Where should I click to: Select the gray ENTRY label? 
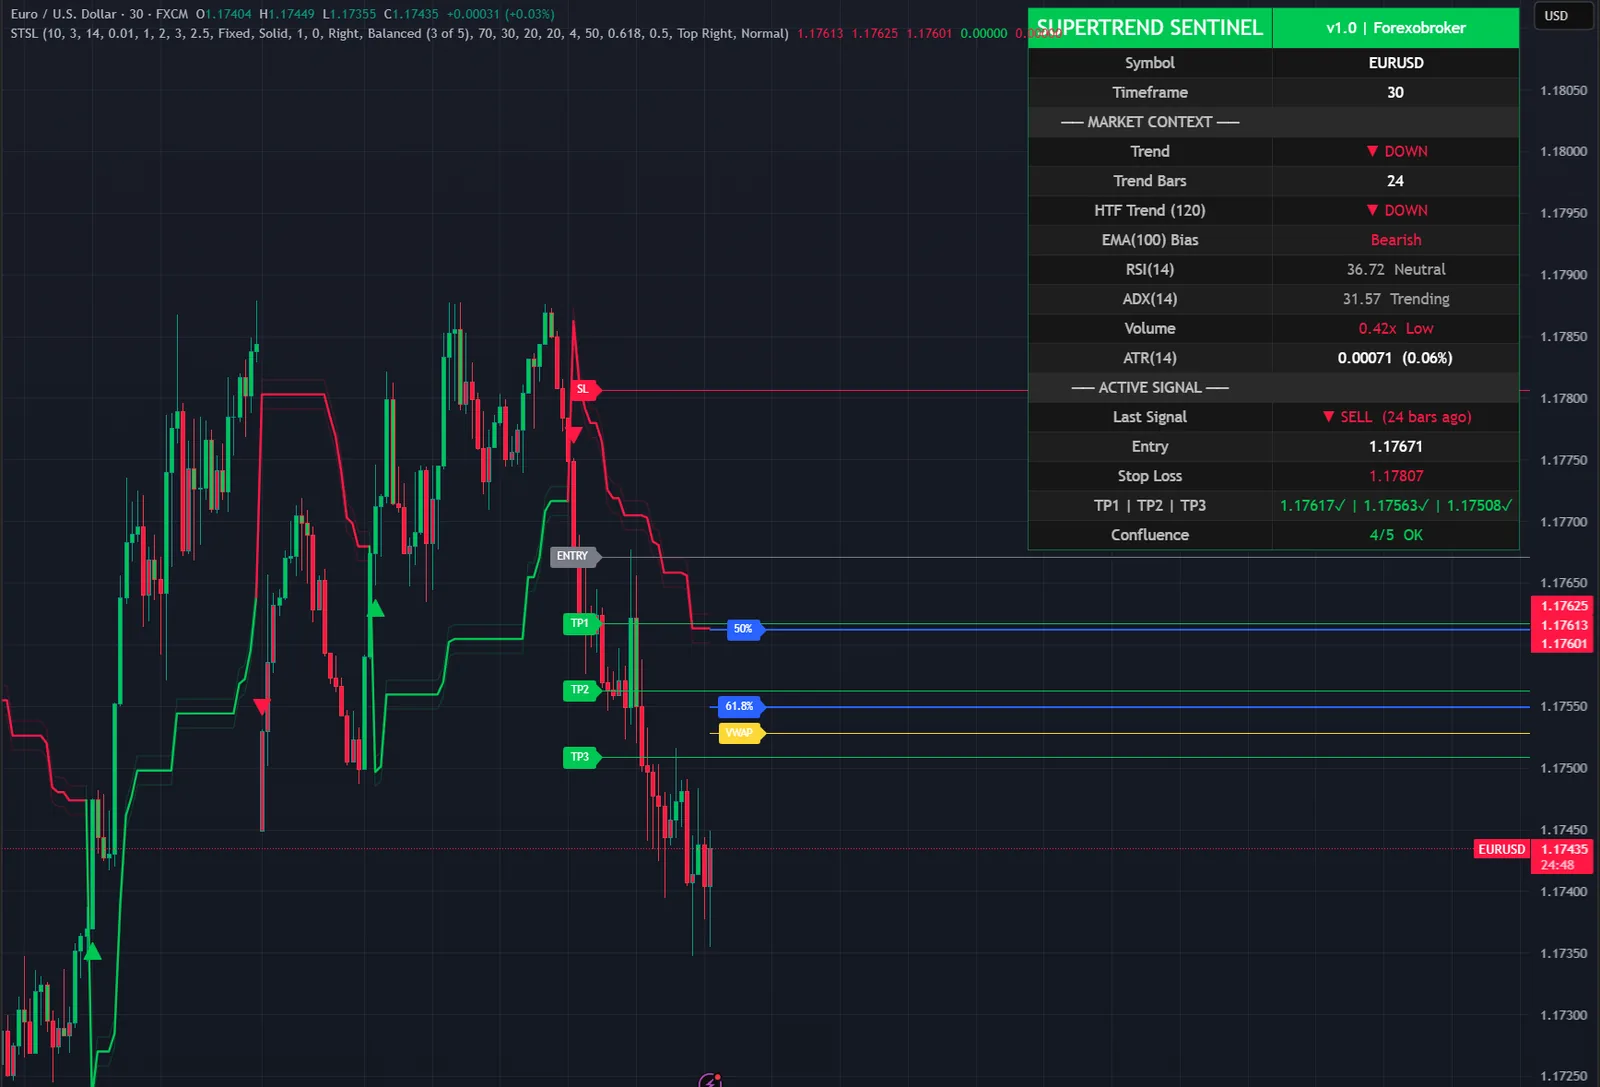point(575,557)
